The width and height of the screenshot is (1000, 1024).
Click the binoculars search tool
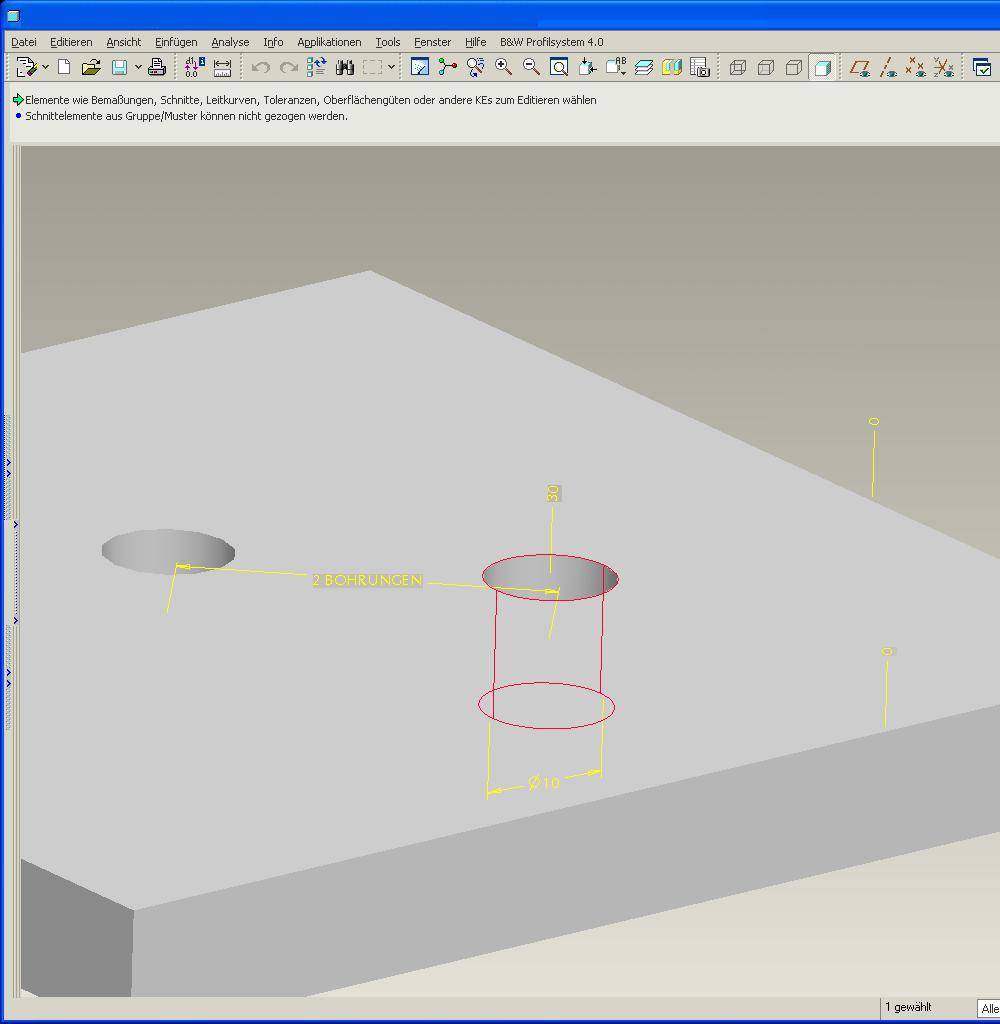tap(345, 67)
